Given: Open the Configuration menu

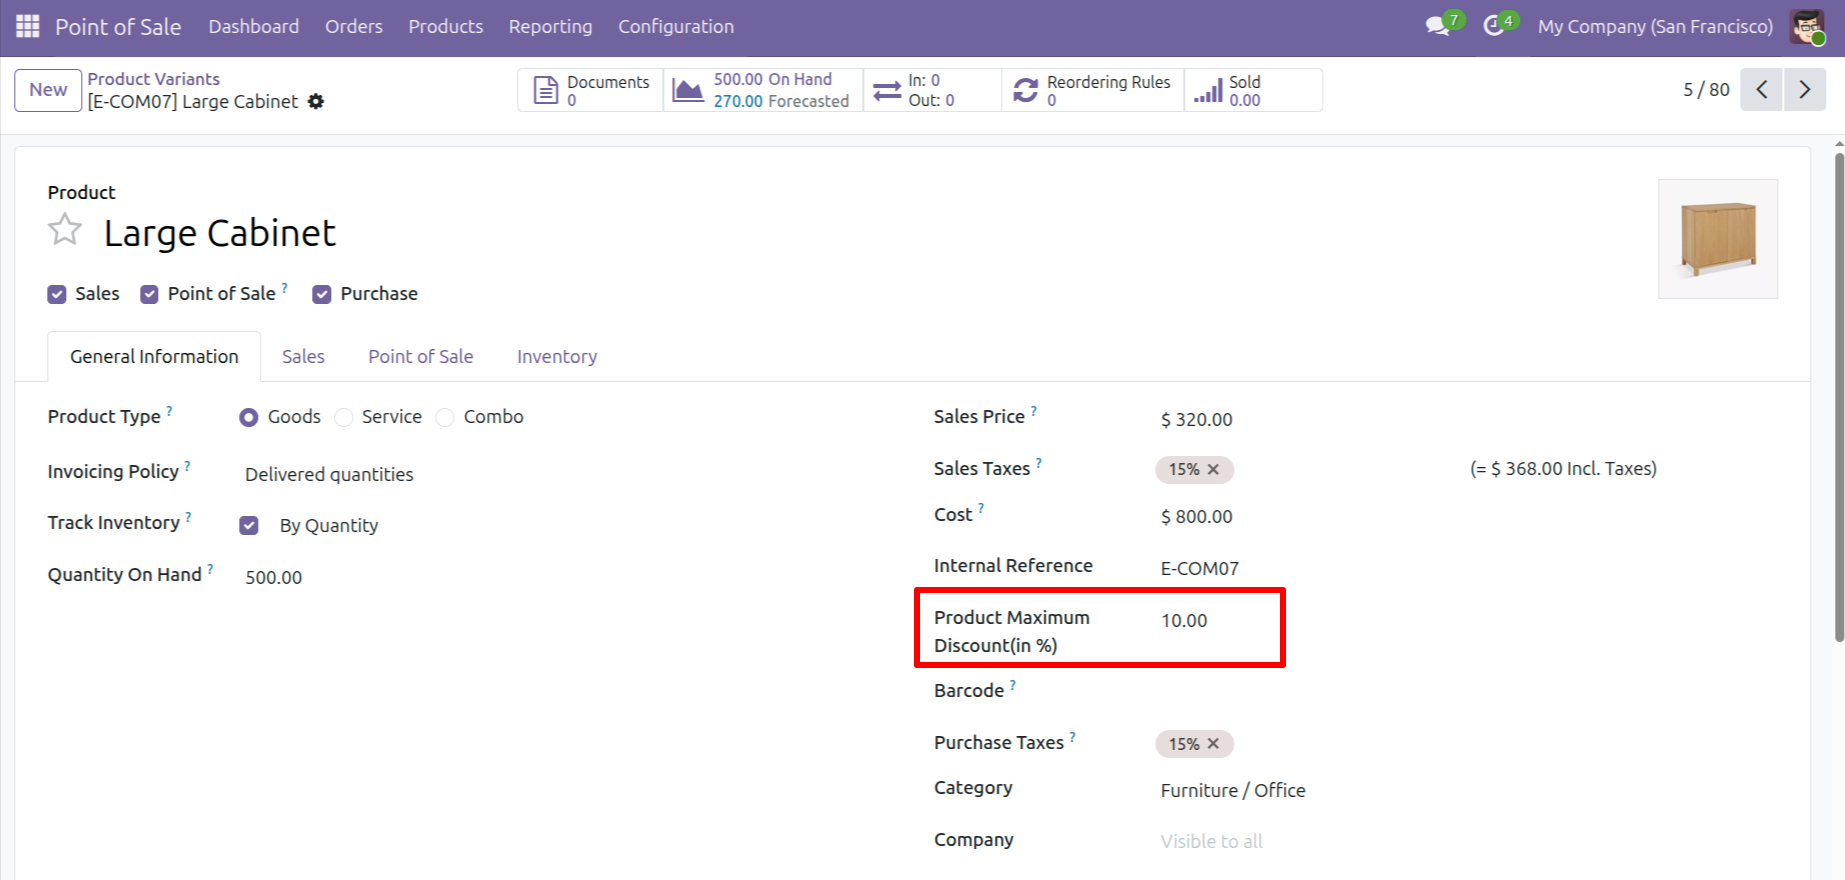Looking at the screenshot, I should [x=675, y=26].
